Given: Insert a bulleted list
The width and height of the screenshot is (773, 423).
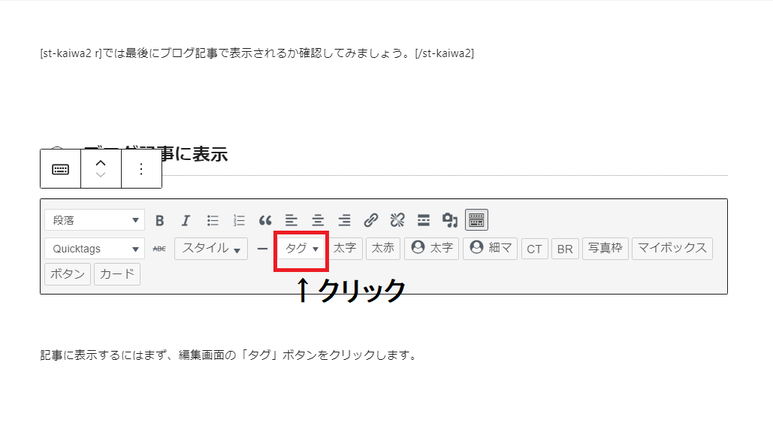Looking at the screenshot, I should pyautogui.click(x=212, y=220).
